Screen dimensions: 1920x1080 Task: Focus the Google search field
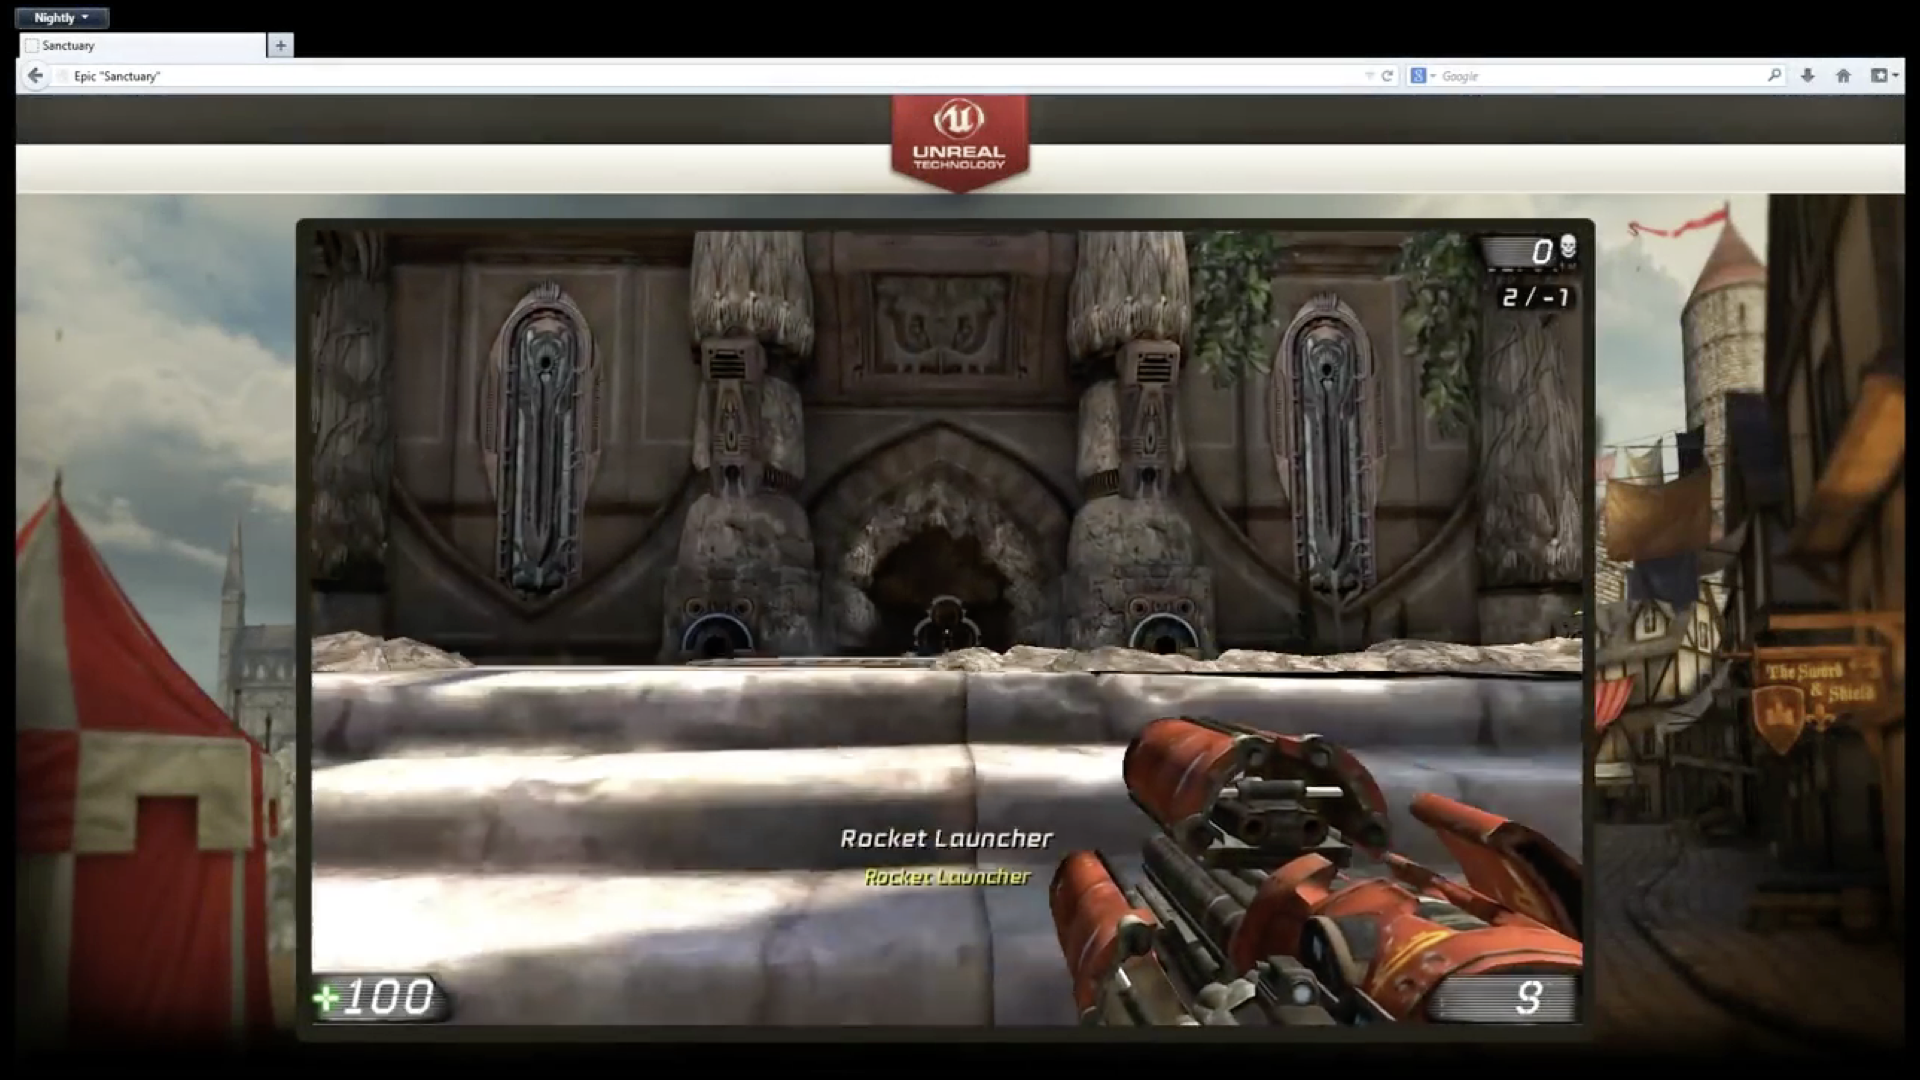[1600, 76]
